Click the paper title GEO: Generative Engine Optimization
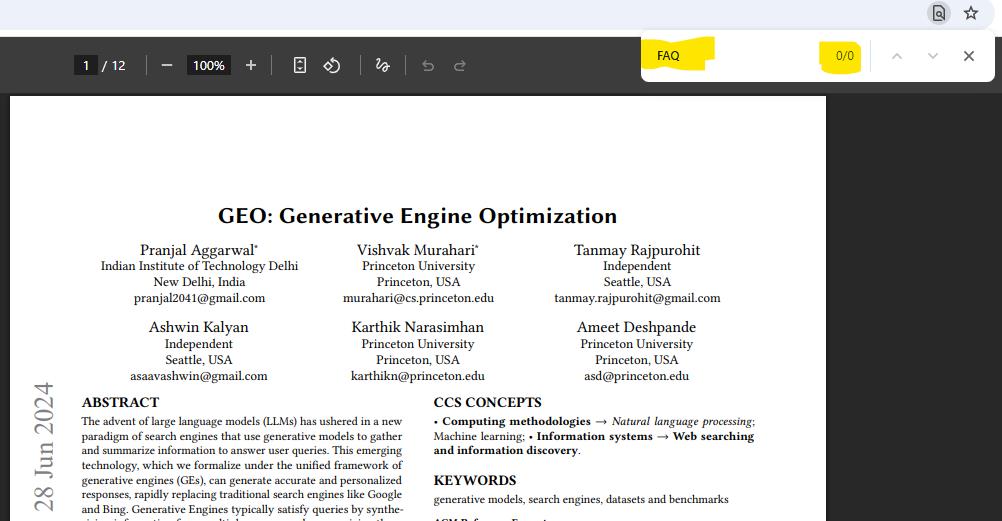The width and height of the screenshot is (1002, 521). [x=417, y=216]
